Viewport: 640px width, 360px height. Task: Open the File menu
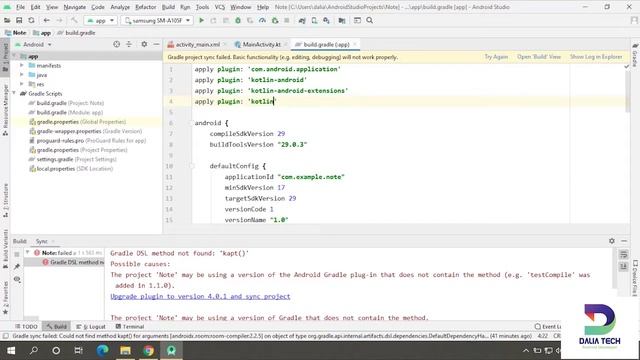point(20,7)
